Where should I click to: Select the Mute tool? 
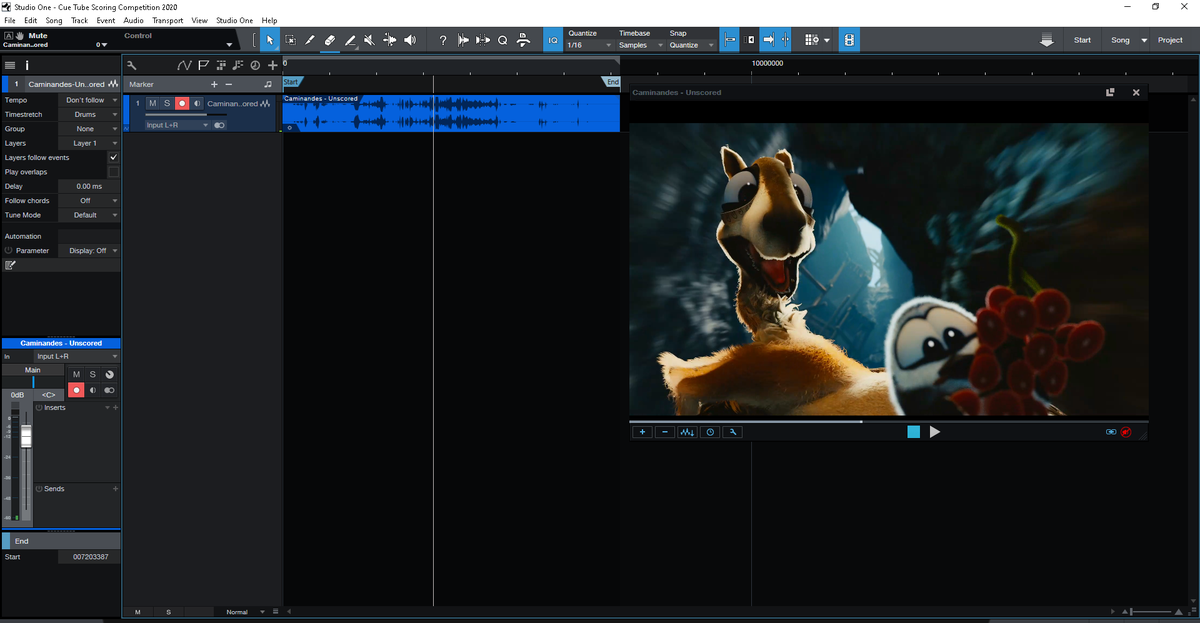click(370, 40)
